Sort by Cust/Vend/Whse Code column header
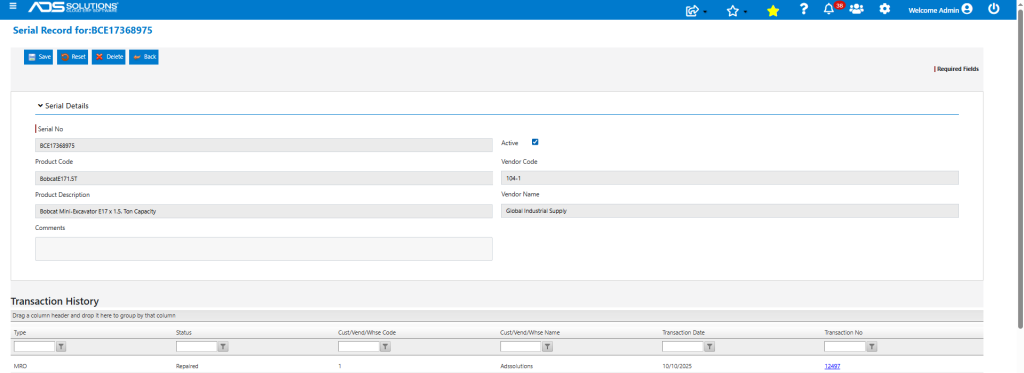1024x373 pixels. (367, 332)
